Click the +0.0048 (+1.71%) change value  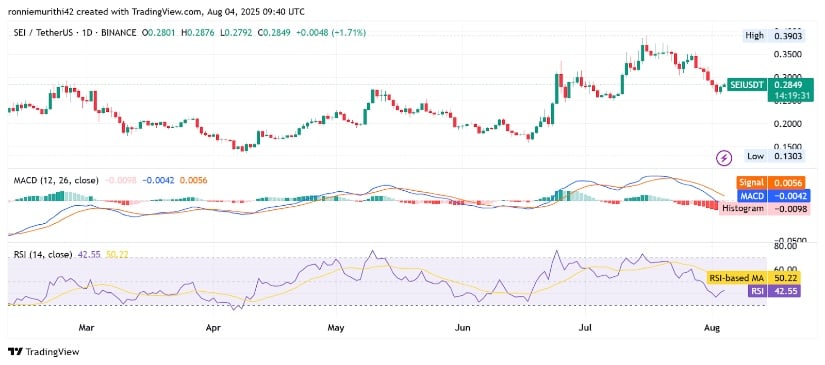[x=331, y=33]
